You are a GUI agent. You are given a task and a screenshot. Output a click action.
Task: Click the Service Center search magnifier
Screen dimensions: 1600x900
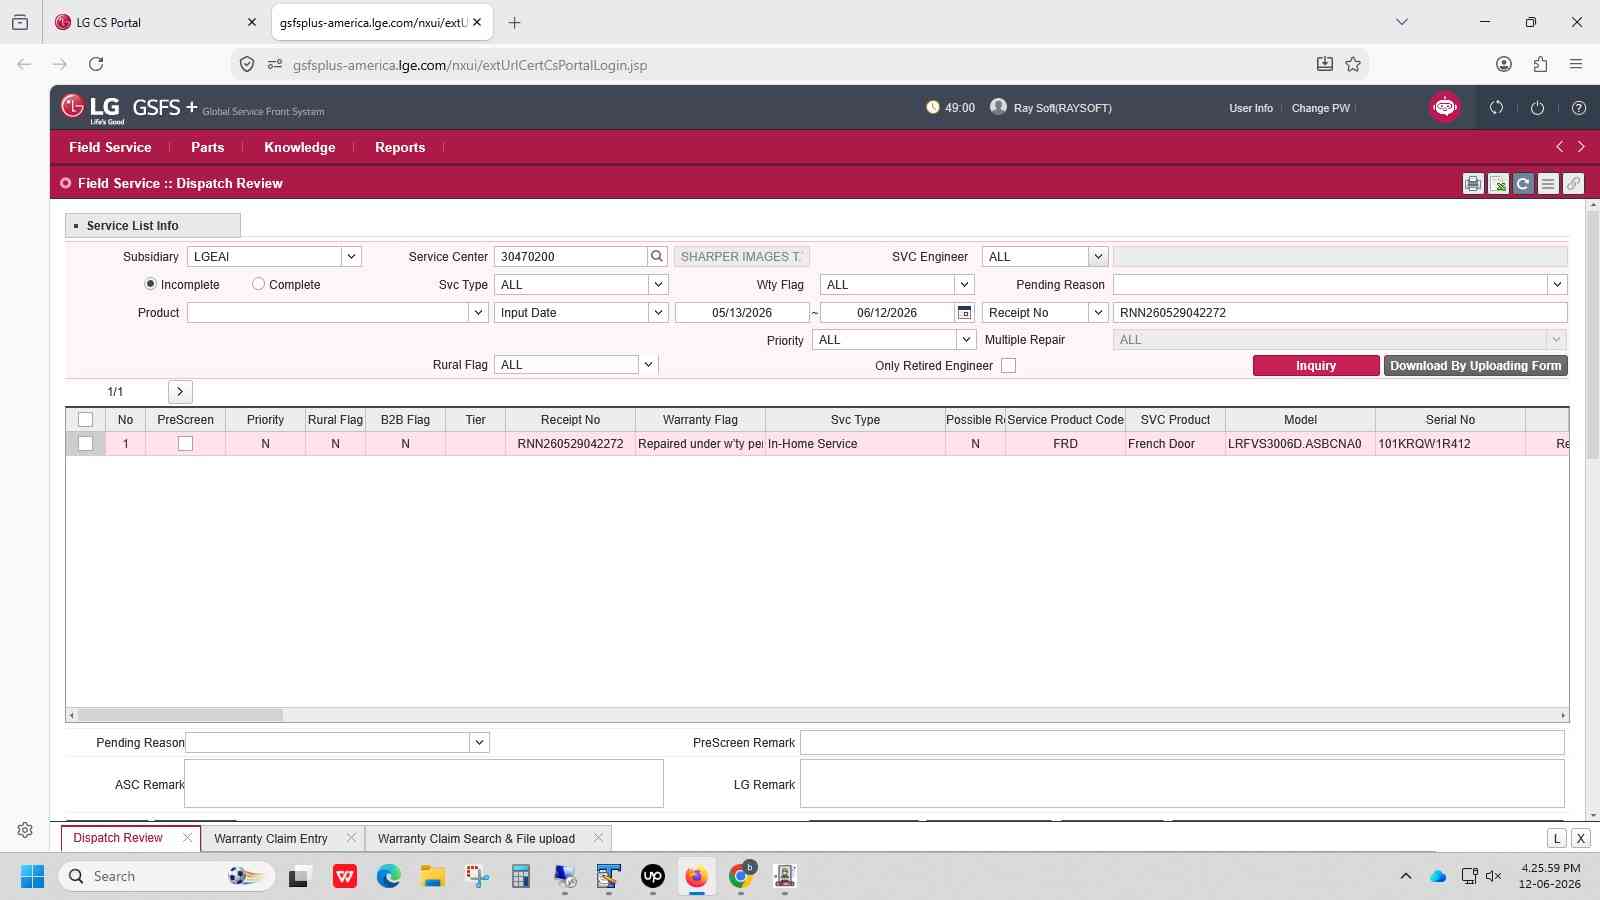(x=657, y=257)
